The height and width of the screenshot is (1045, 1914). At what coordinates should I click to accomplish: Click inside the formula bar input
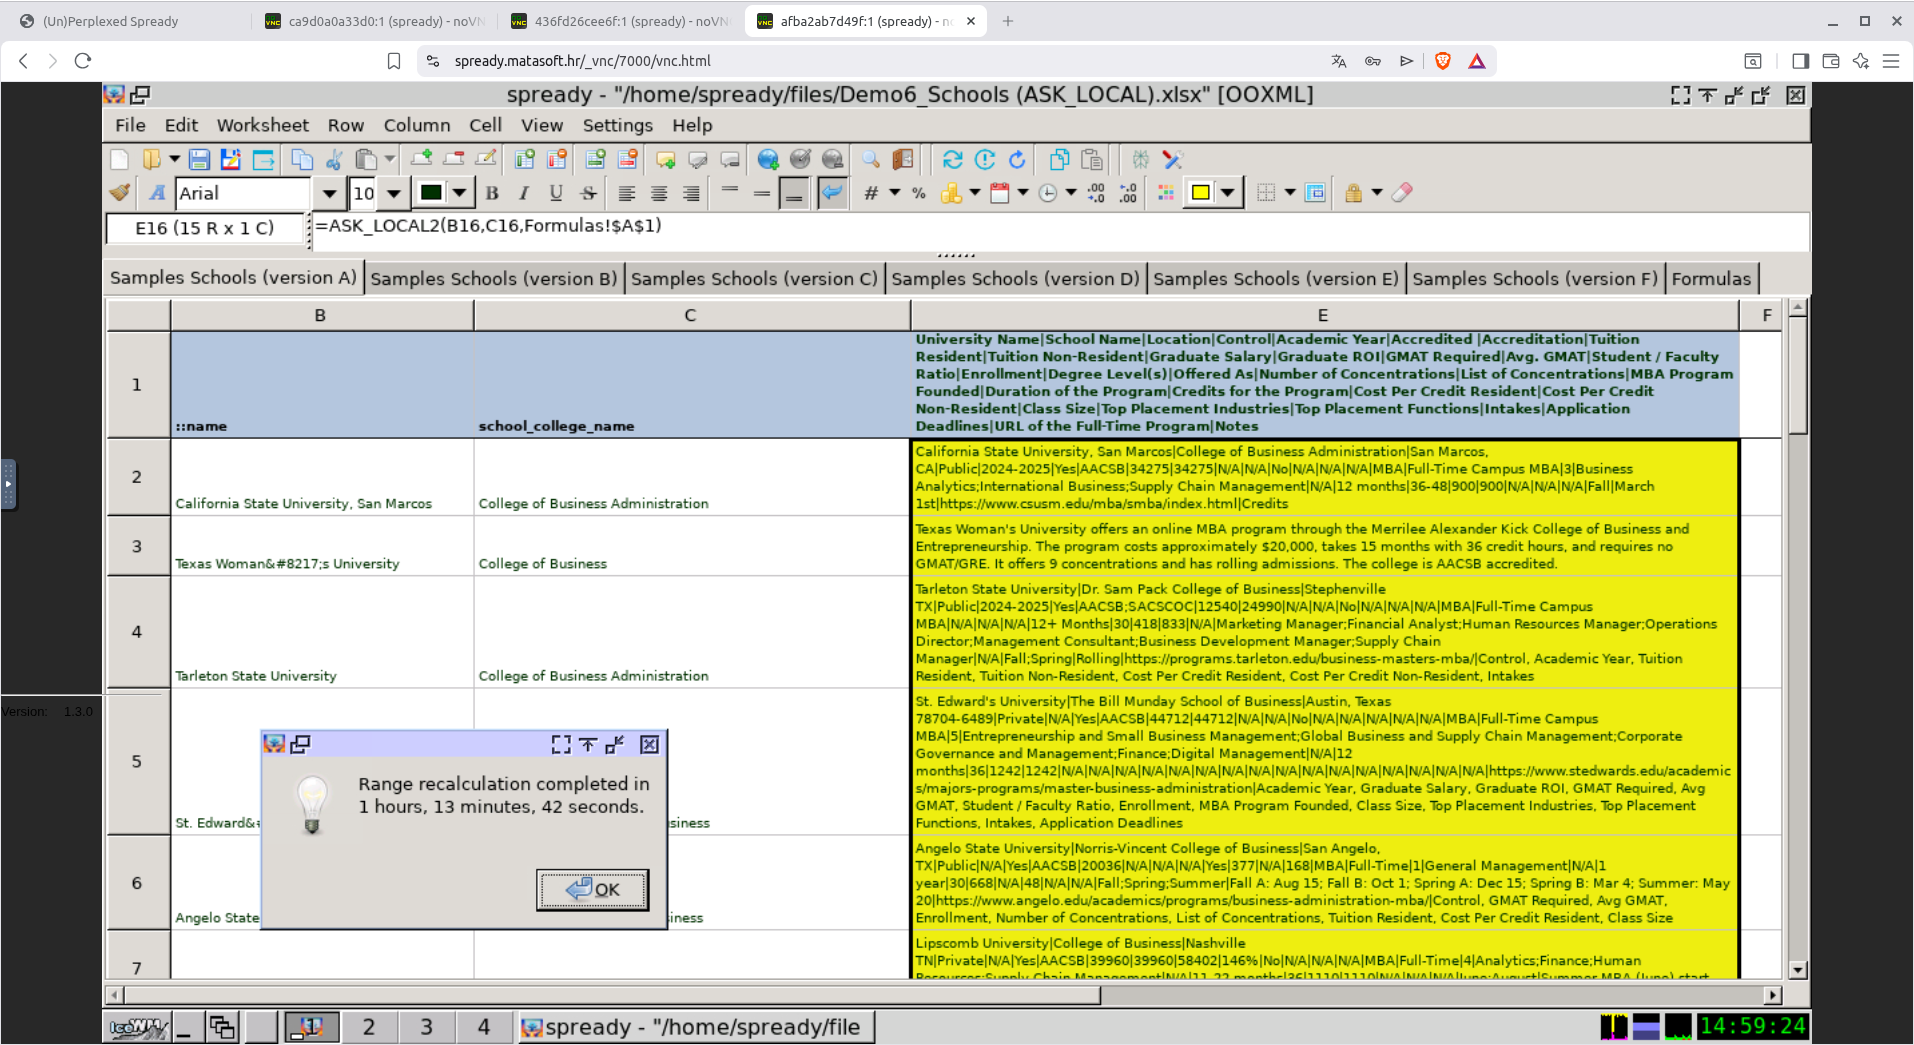click(x=1000, y=226)
